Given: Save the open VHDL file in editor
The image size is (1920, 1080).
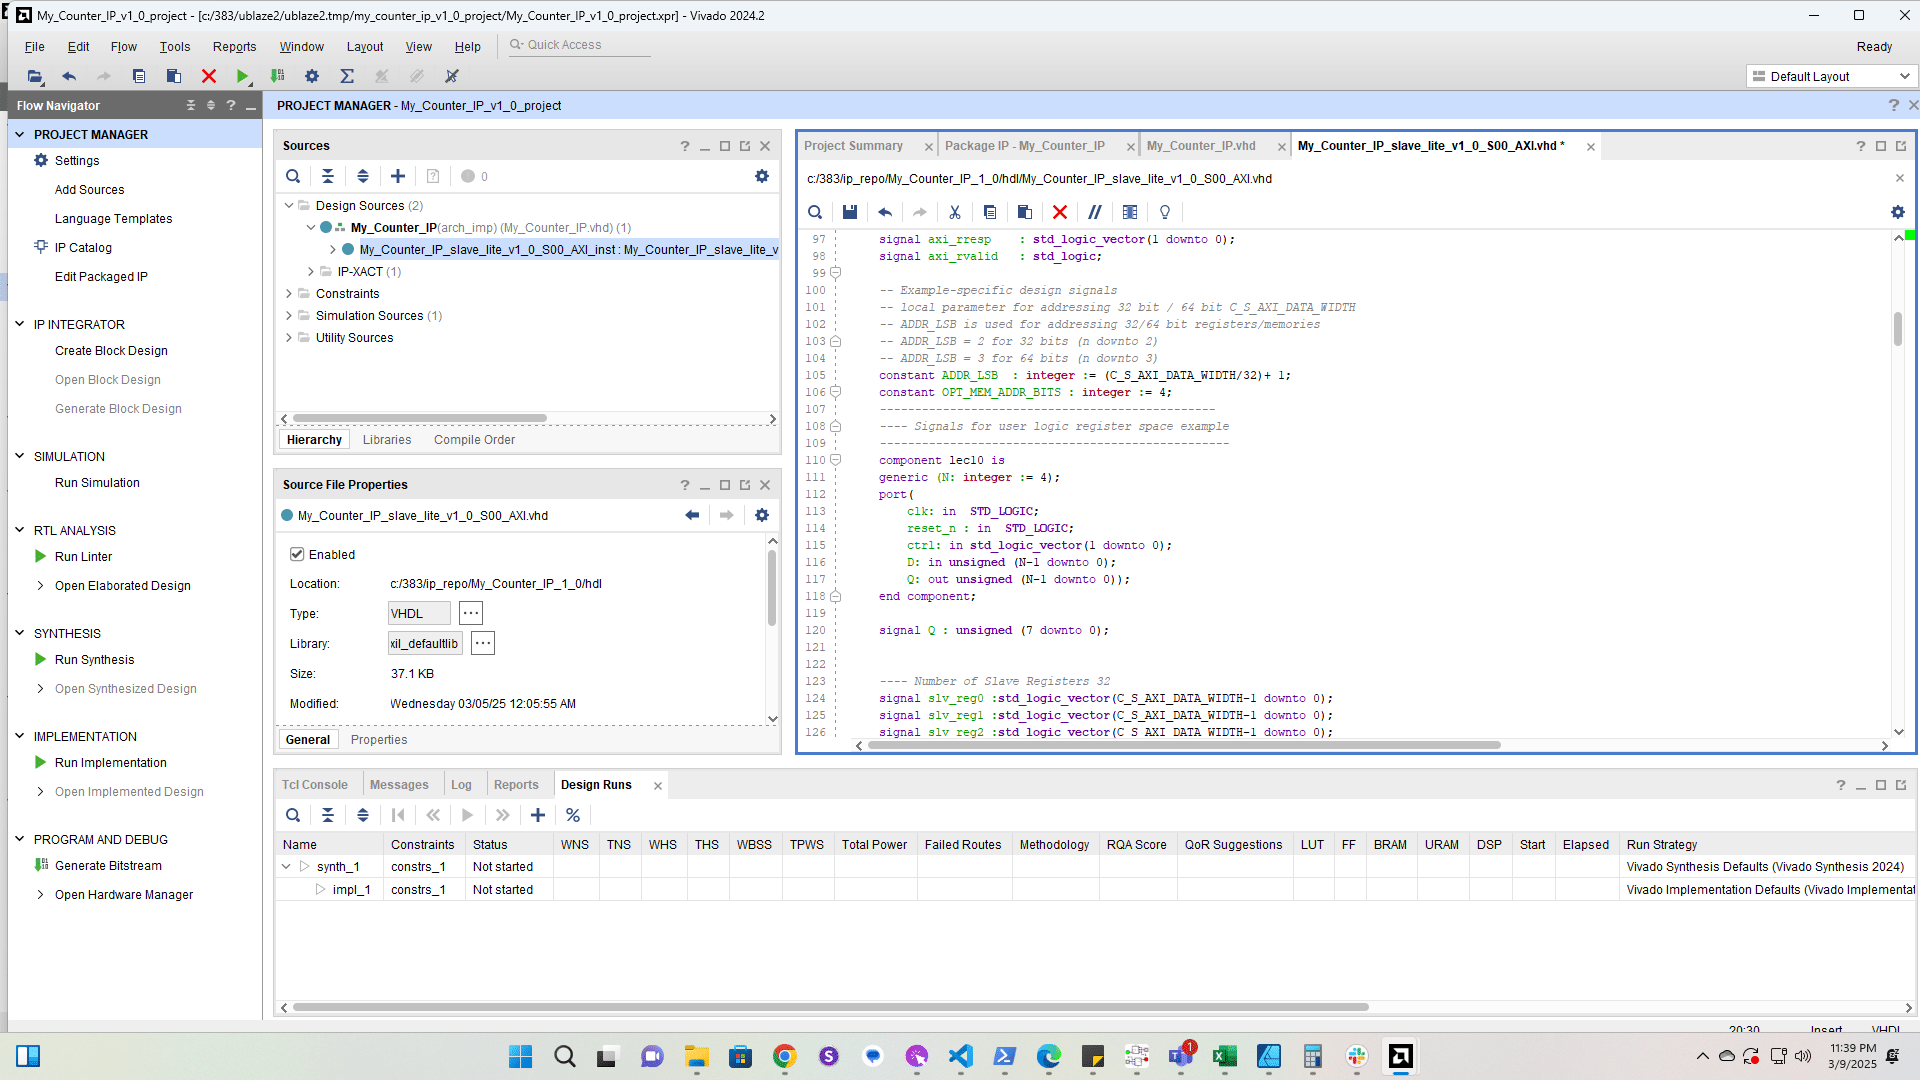Looking at the screenshot, I should tap(849, 212).
